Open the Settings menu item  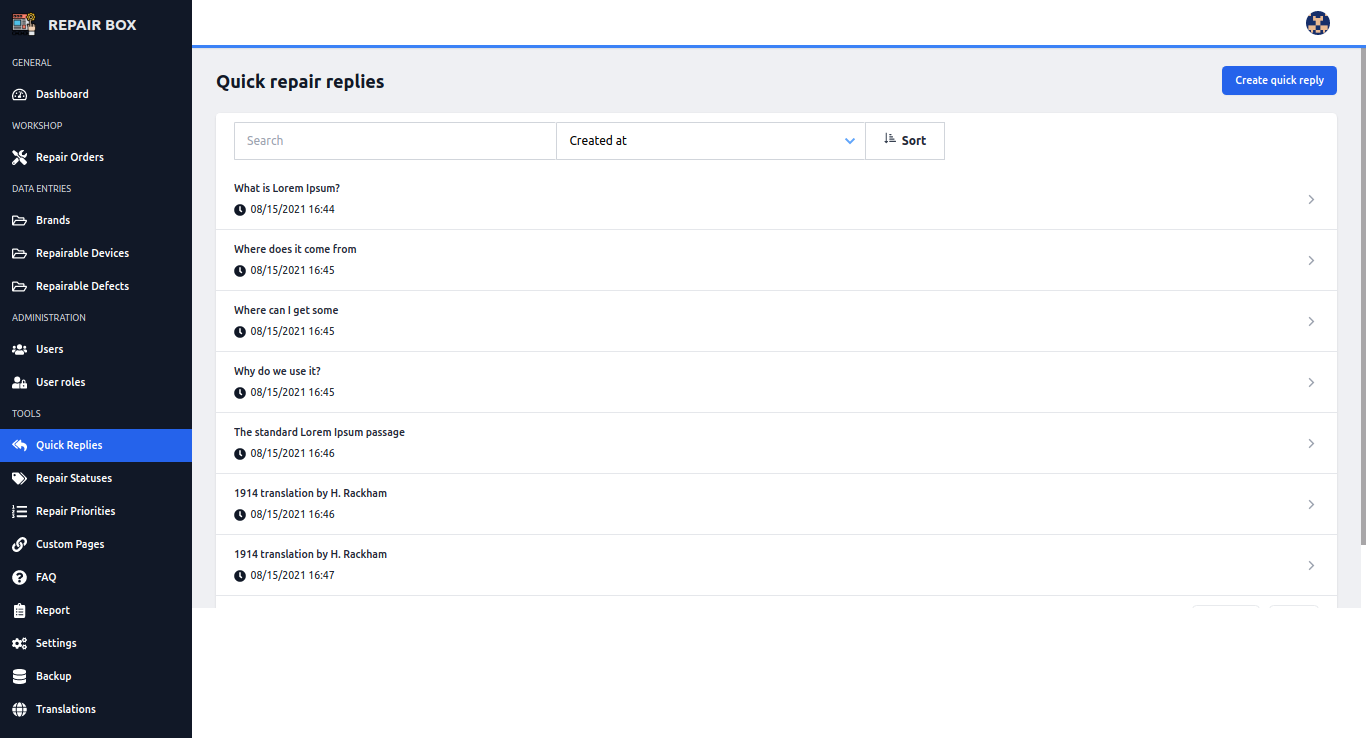(x=56, y=643)
